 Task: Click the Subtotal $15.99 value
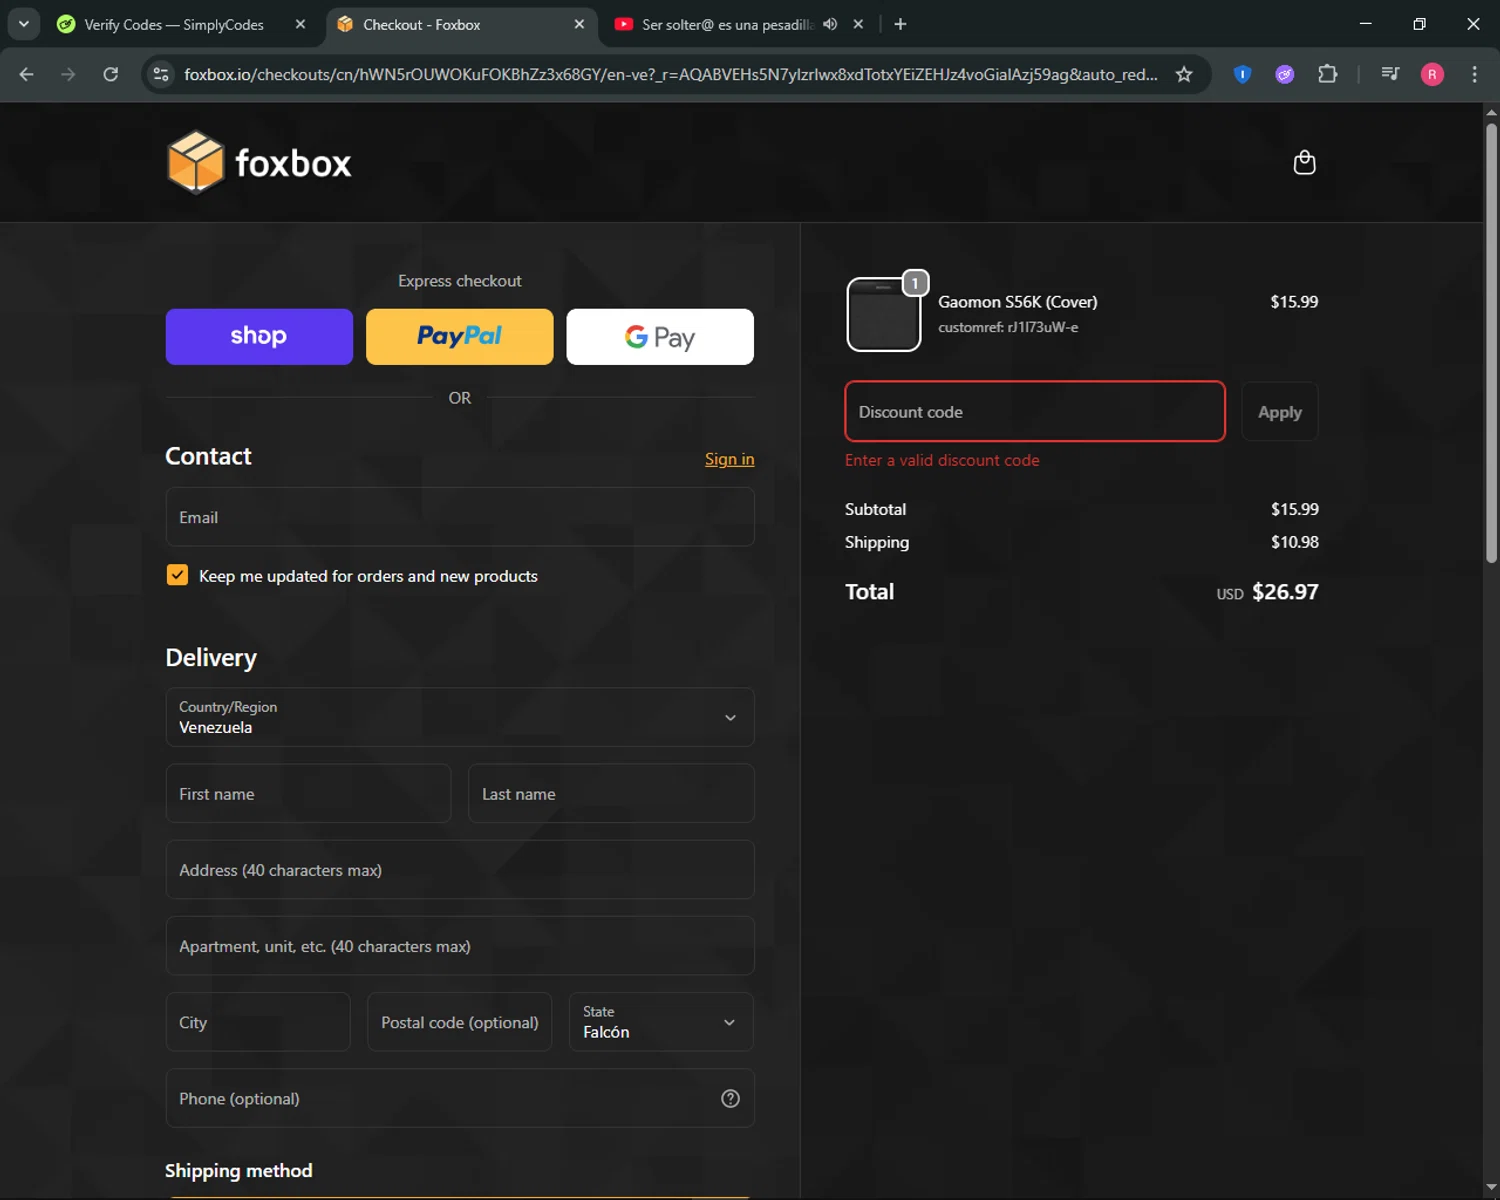(1294, 509)
